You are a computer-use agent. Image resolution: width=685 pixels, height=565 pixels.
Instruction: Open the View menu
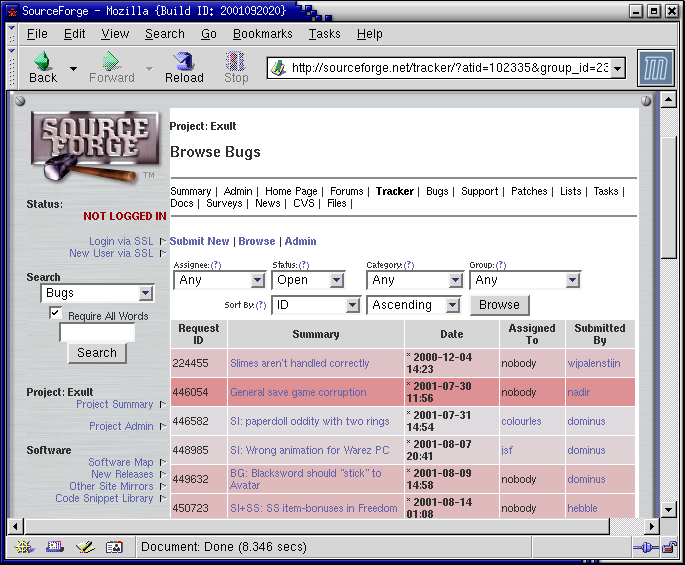pos(115,34)
